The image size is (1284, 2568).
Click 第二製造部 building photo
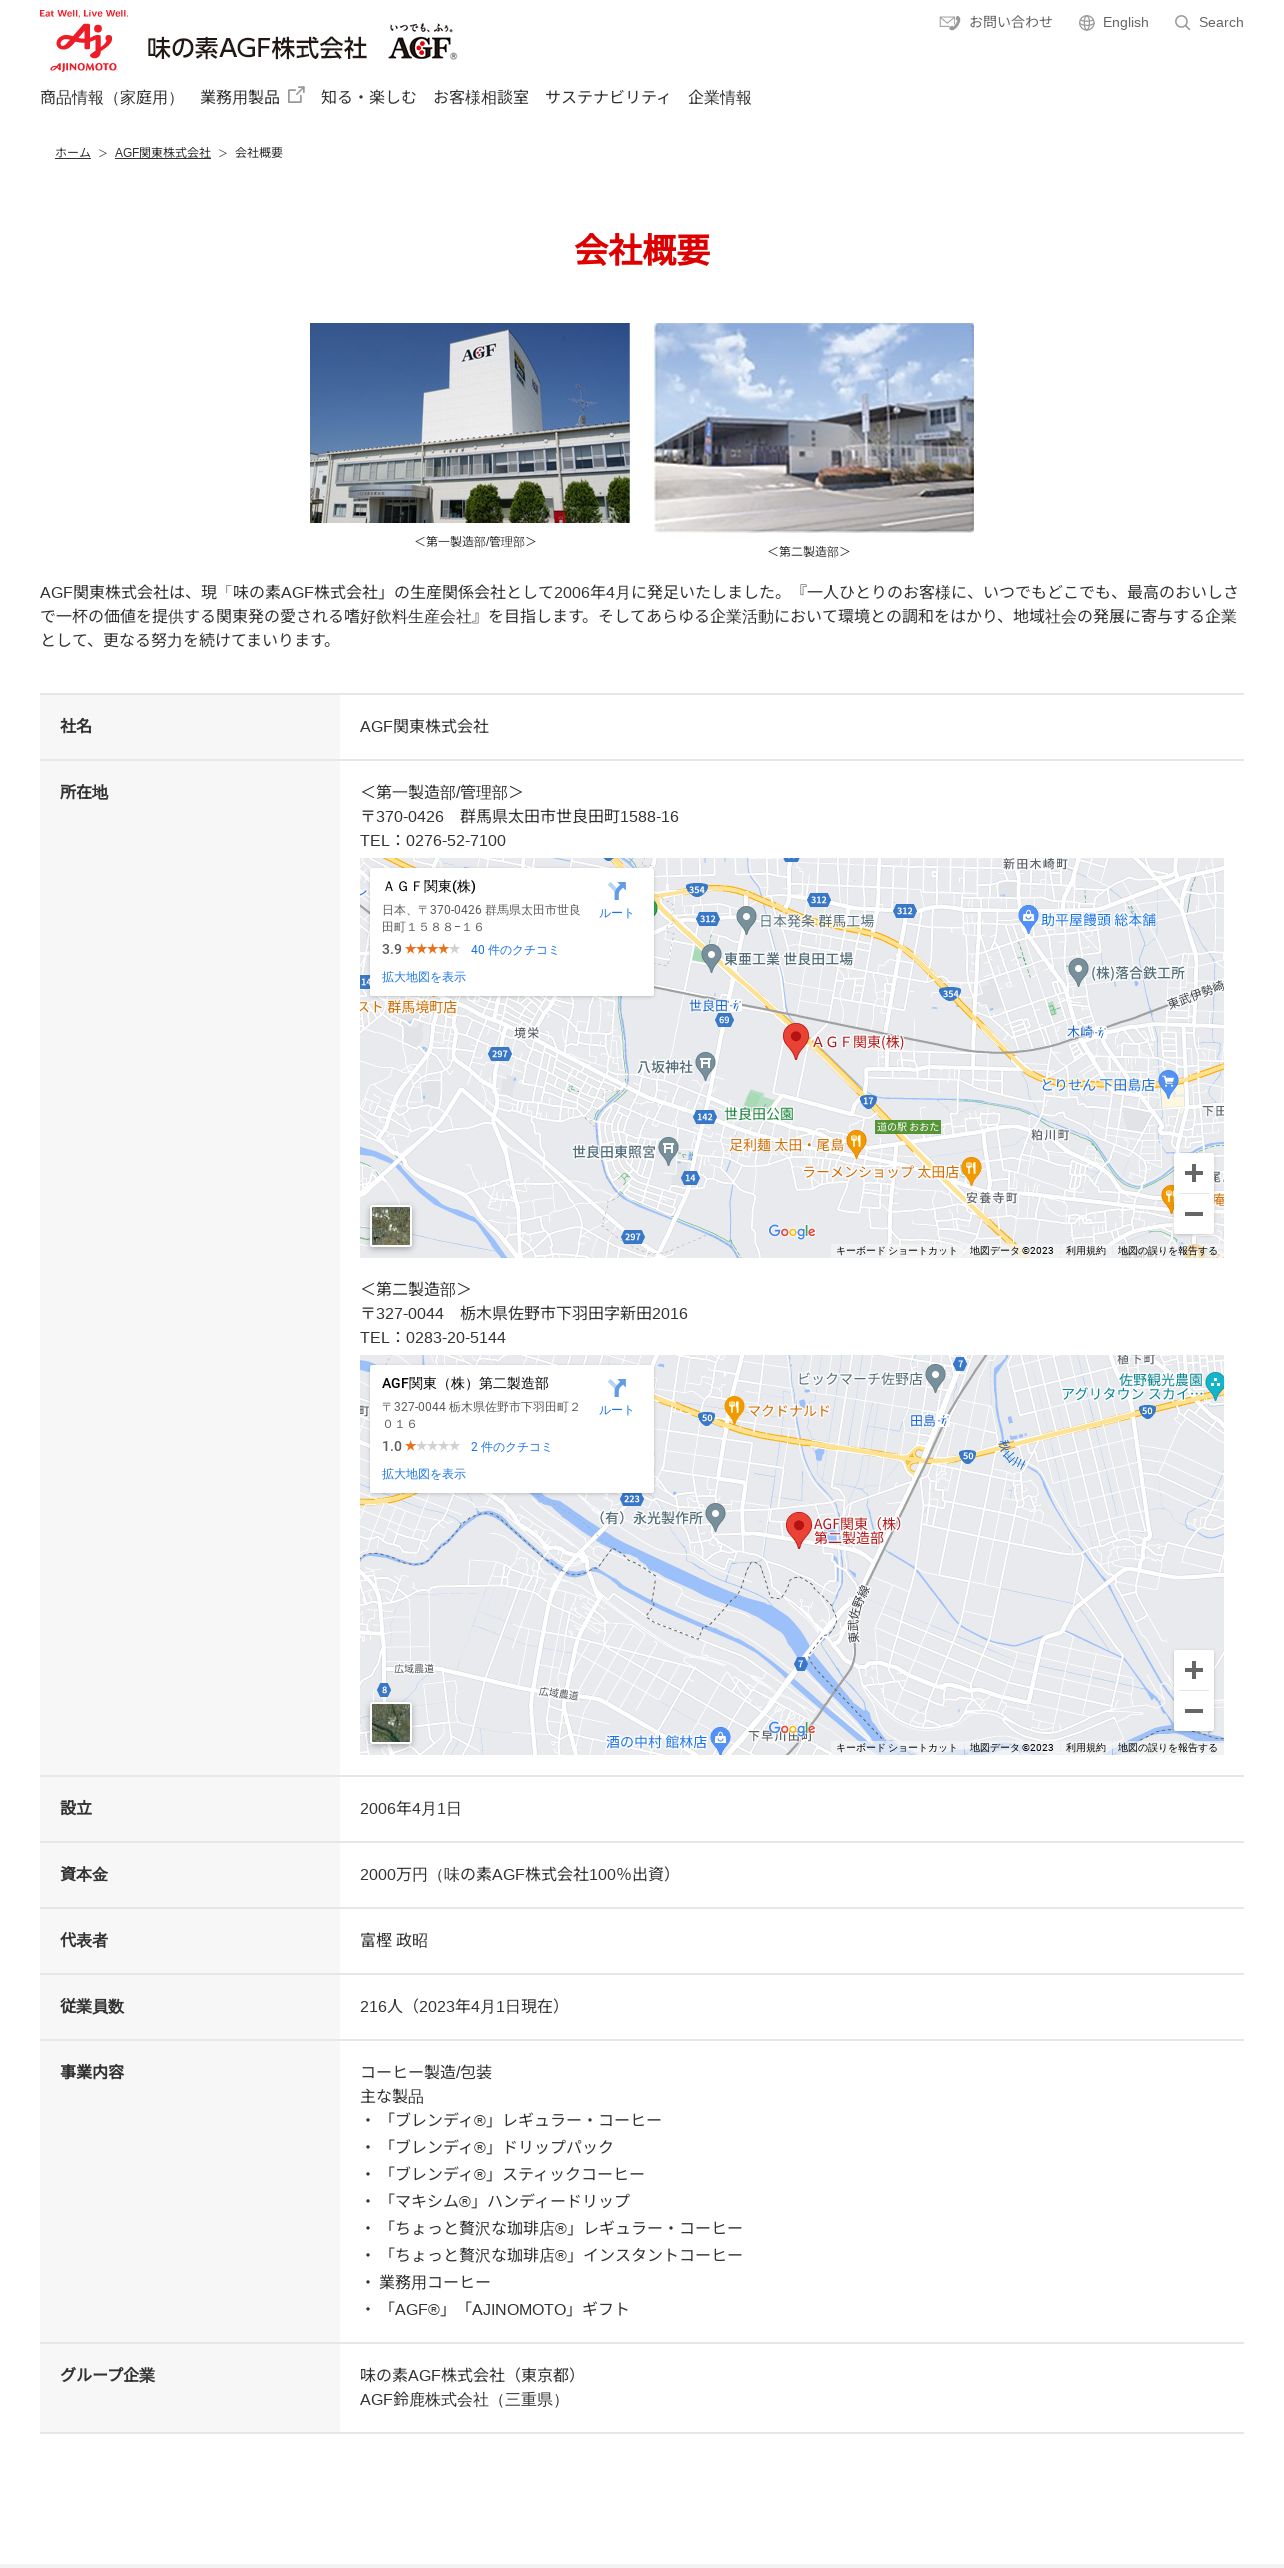point(814,427)
